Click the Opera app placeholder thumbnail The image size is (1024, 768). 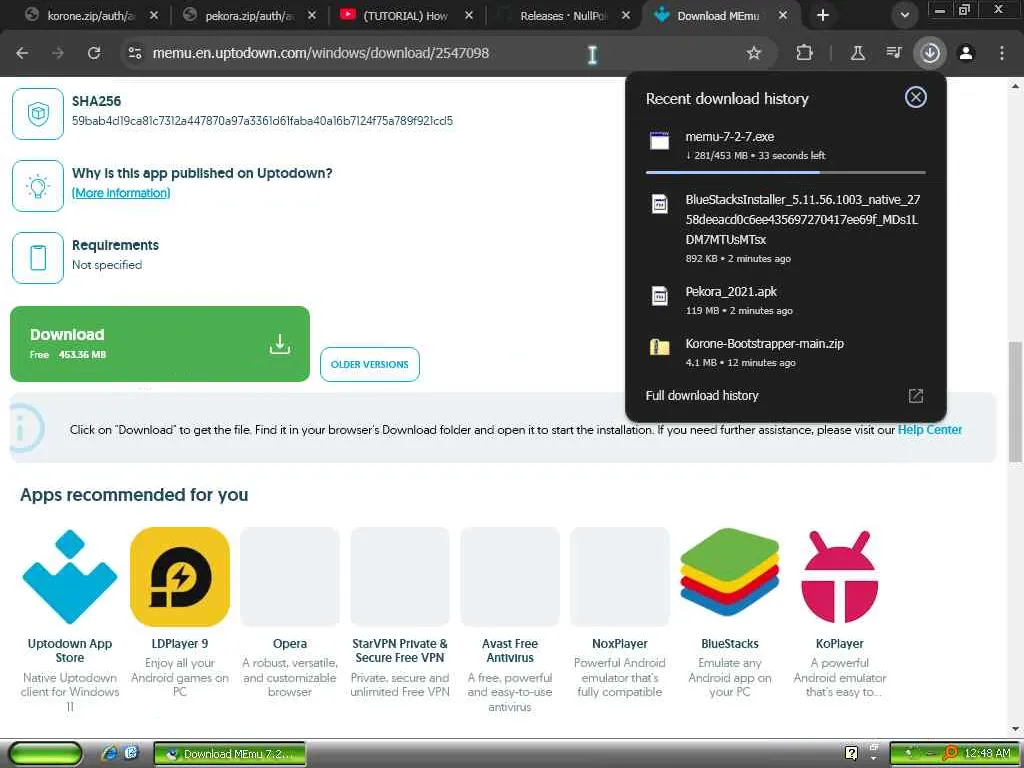tap(290, 577)
